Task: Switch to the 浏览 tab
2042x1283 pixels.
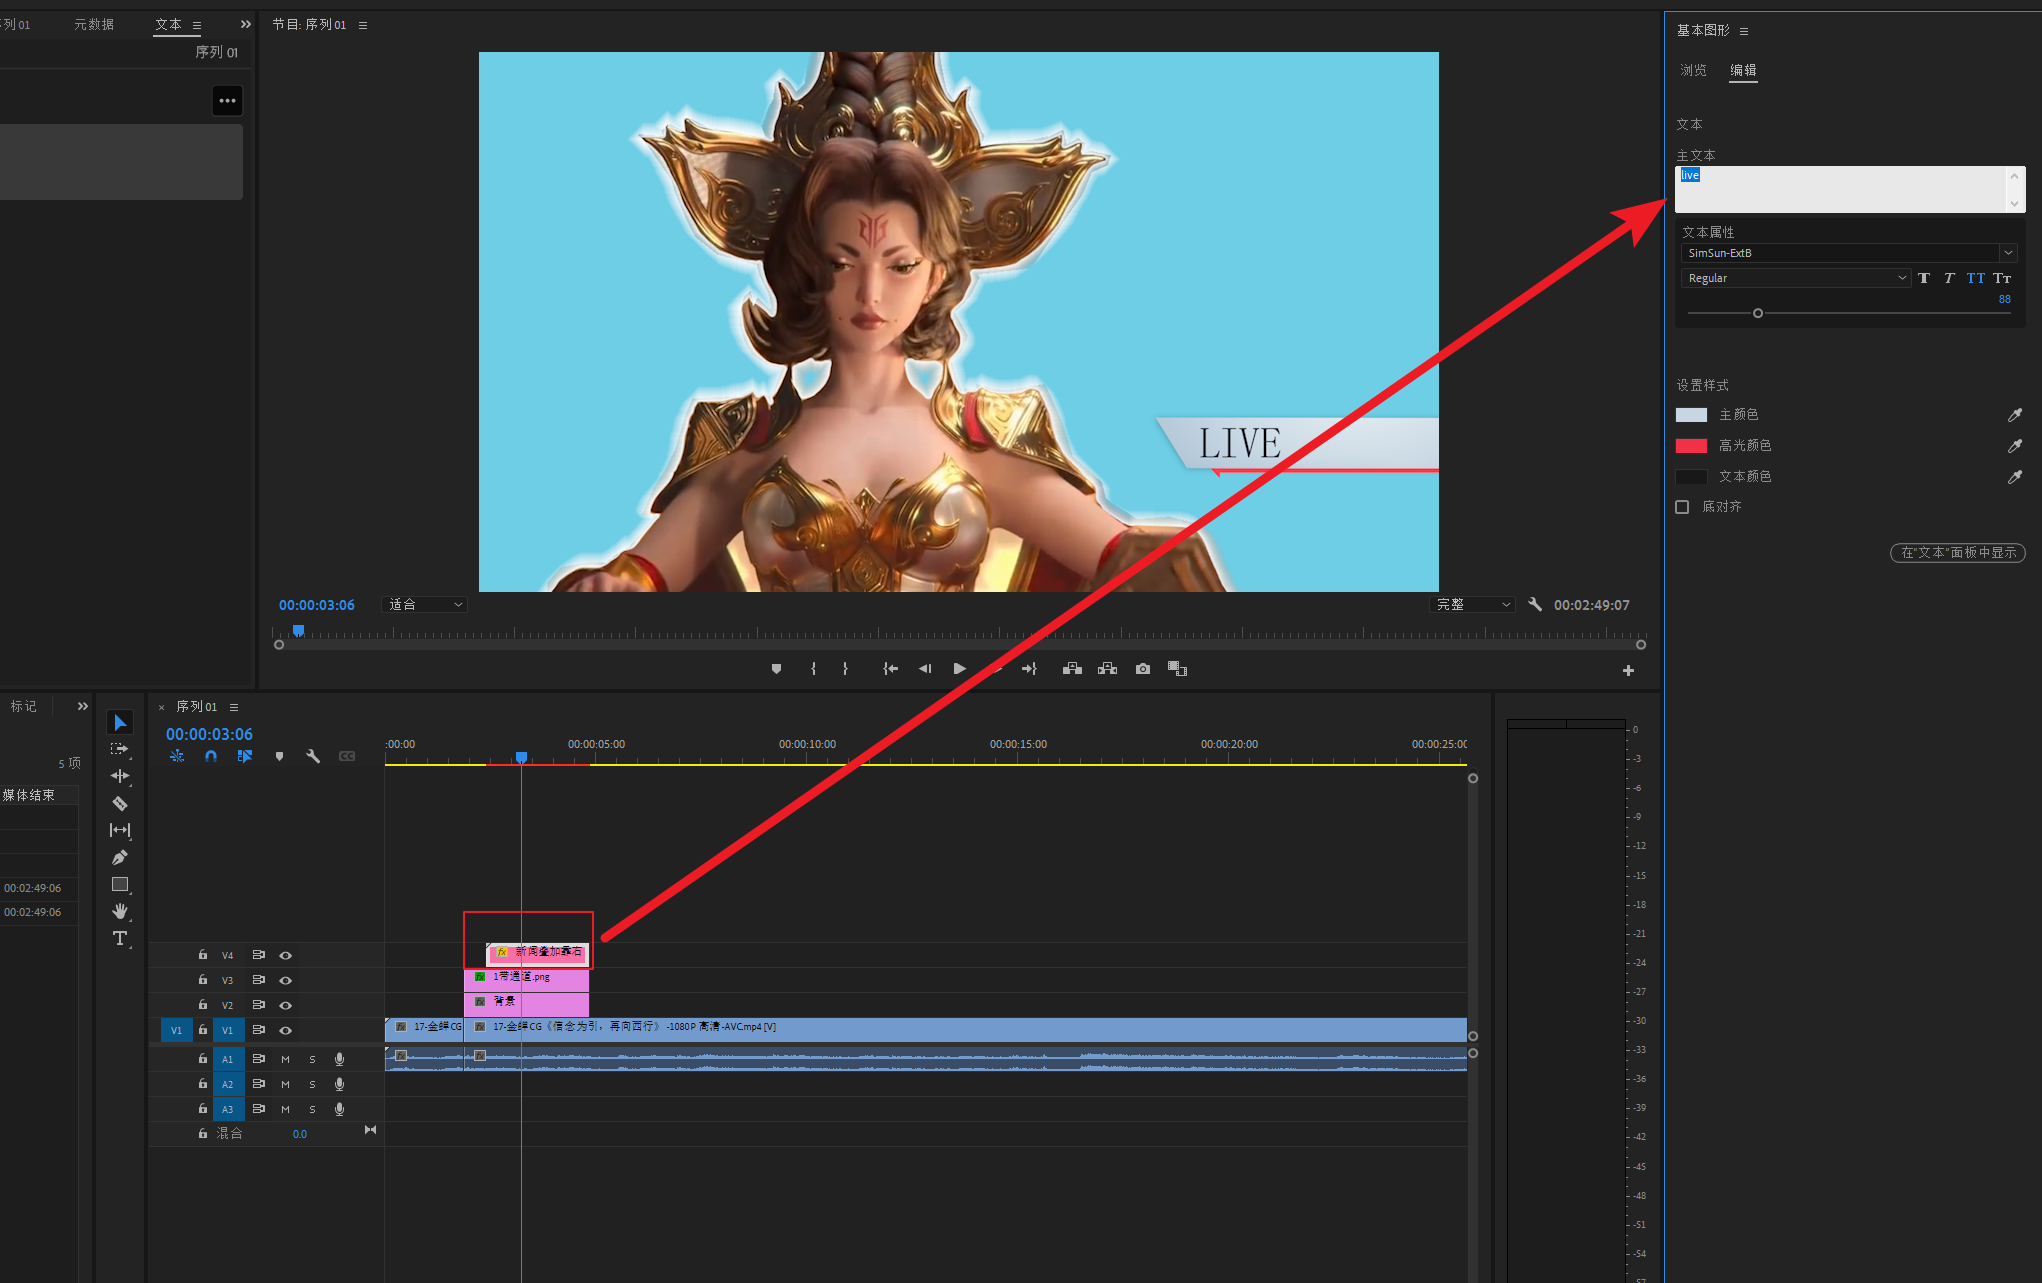Action: click(x=1693, y=70)
